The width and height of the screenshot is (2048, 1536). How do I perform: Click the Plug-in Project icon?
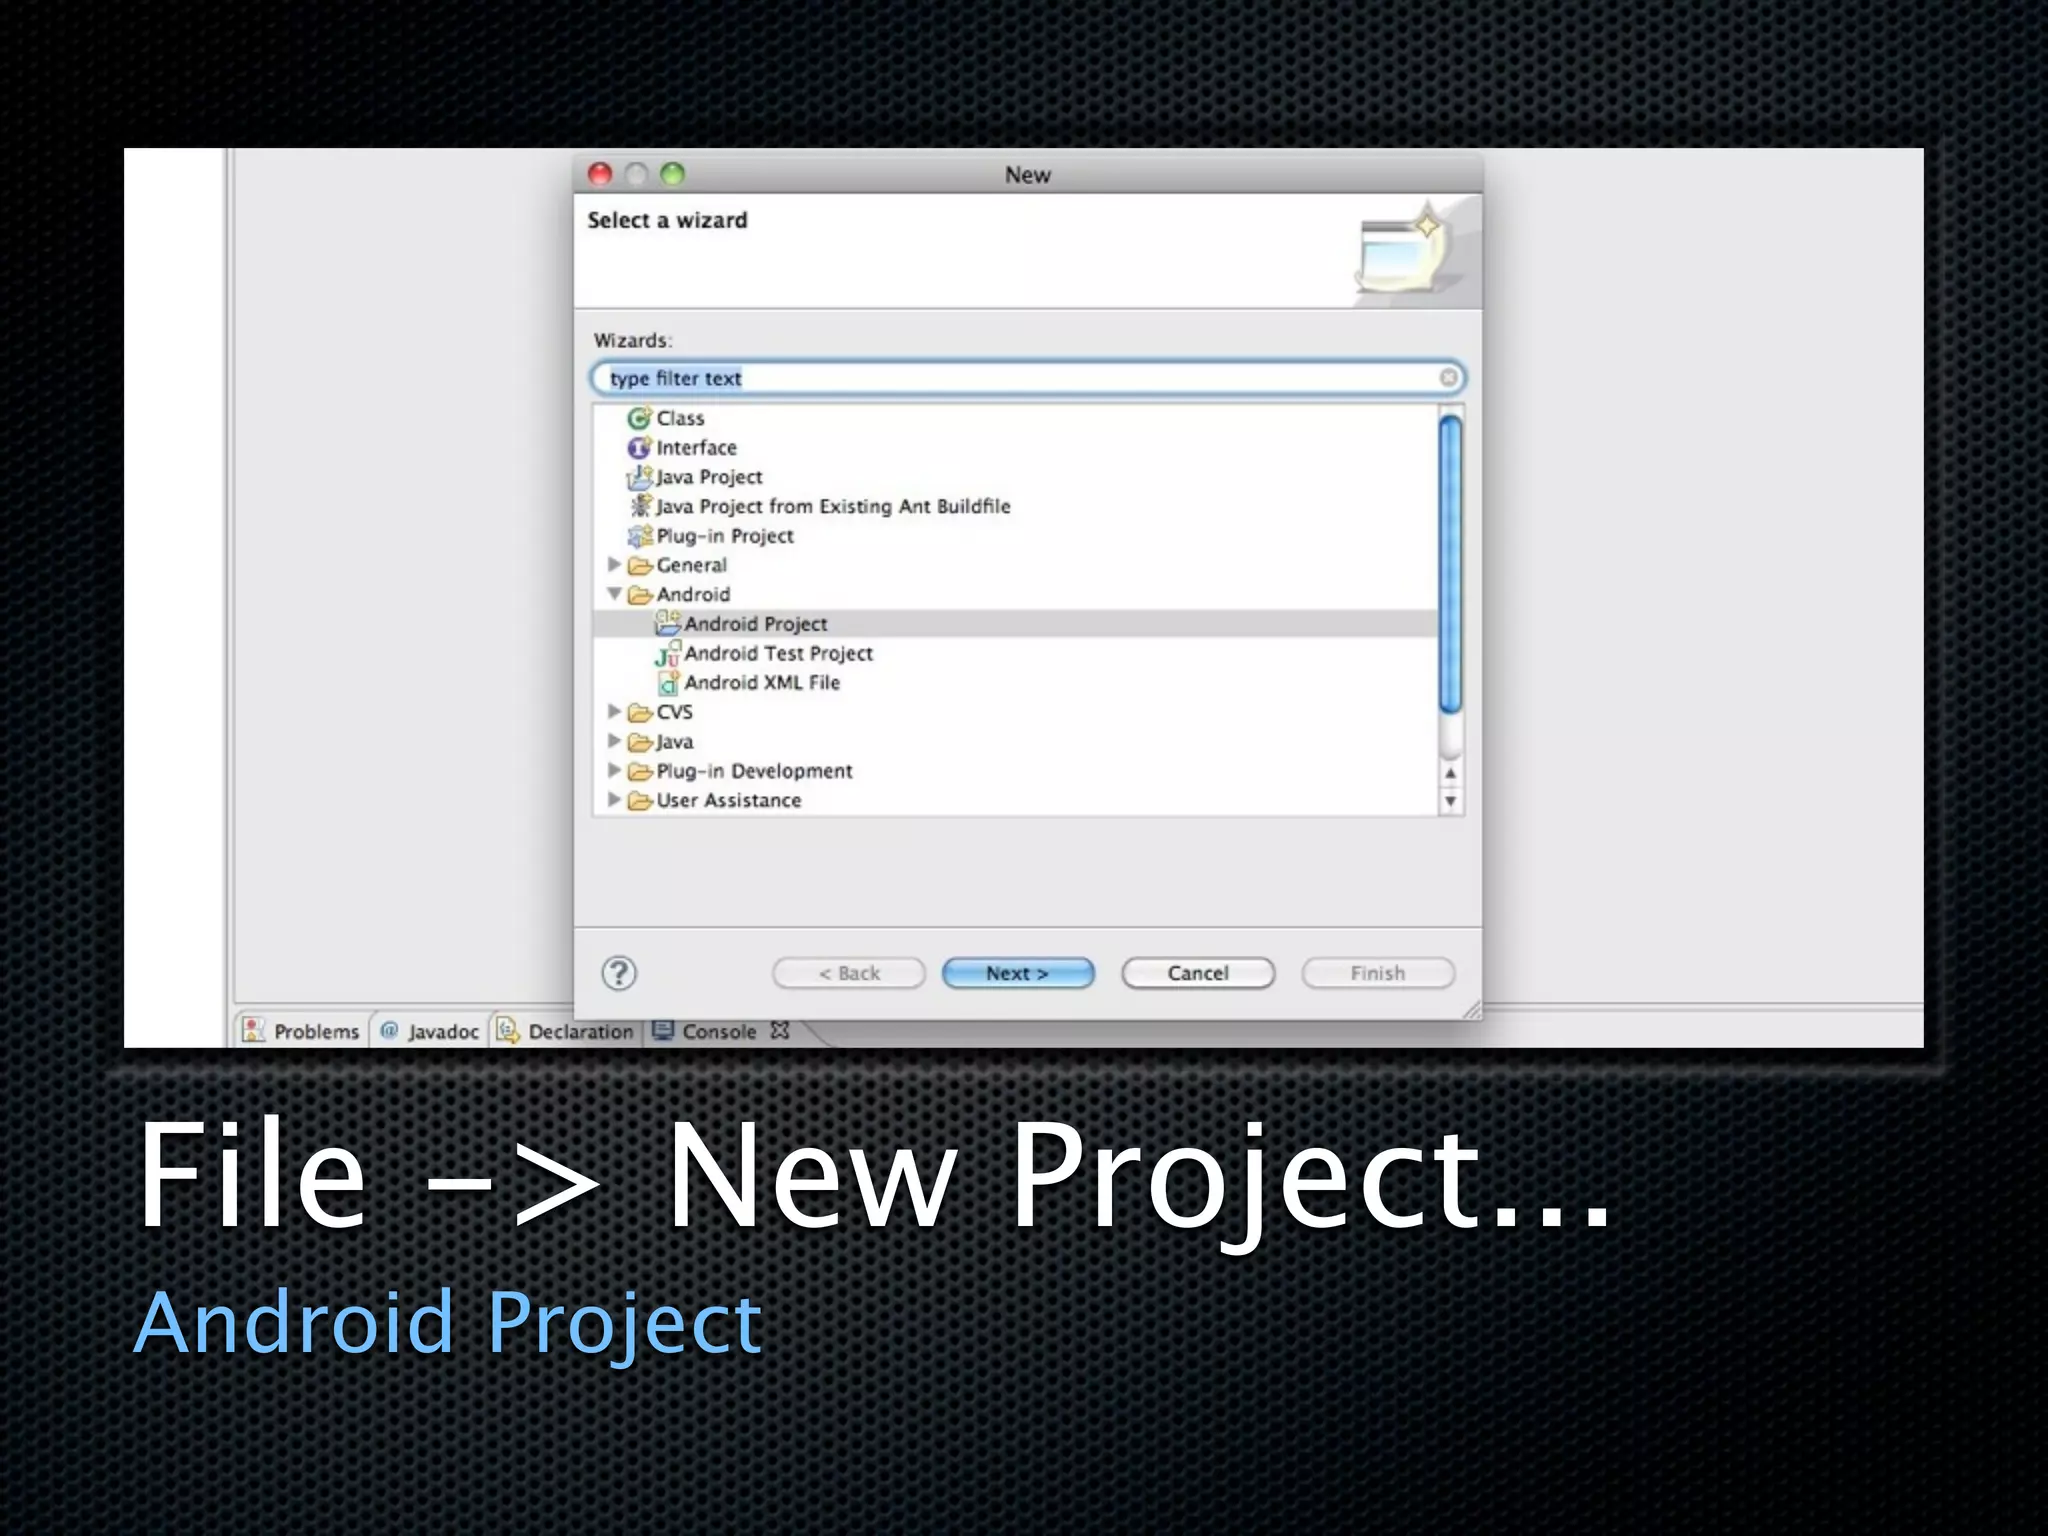click(x=640, y=536)
